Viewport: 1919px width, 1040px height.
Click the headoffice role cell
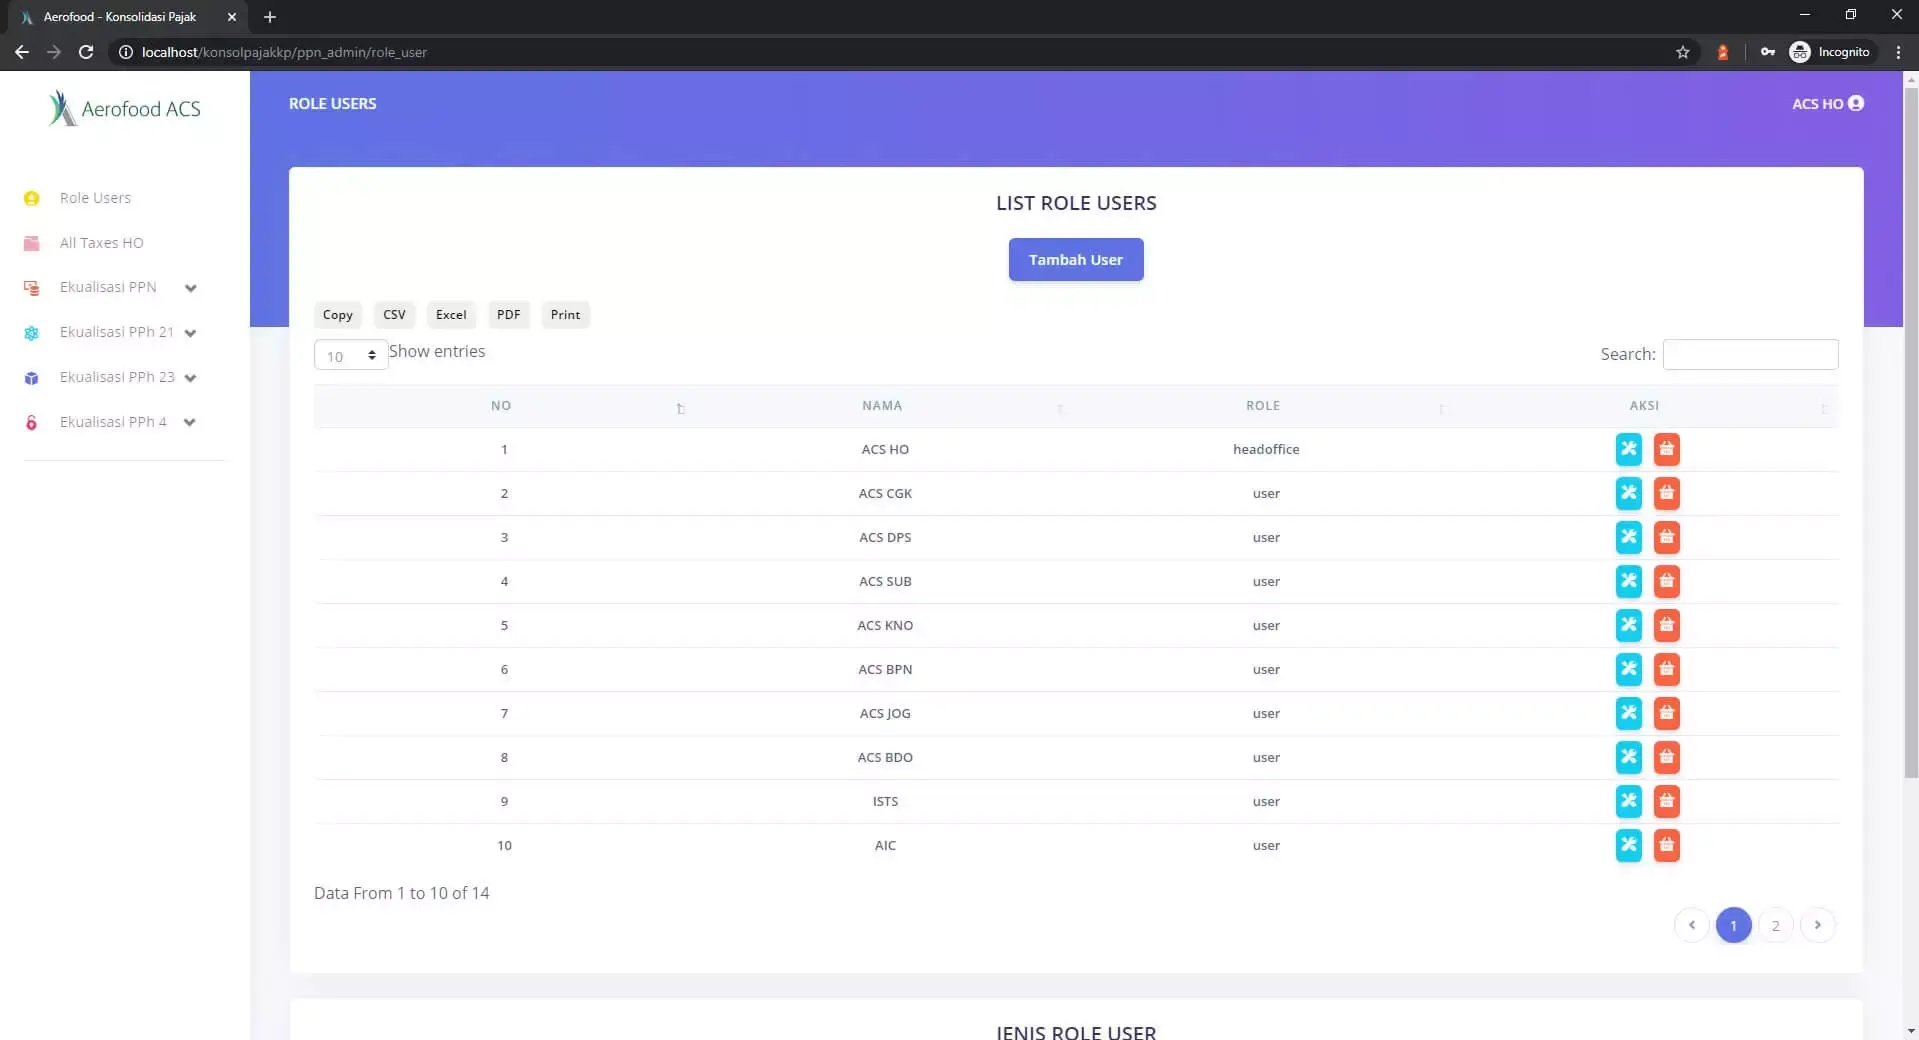pos(1266,449)
